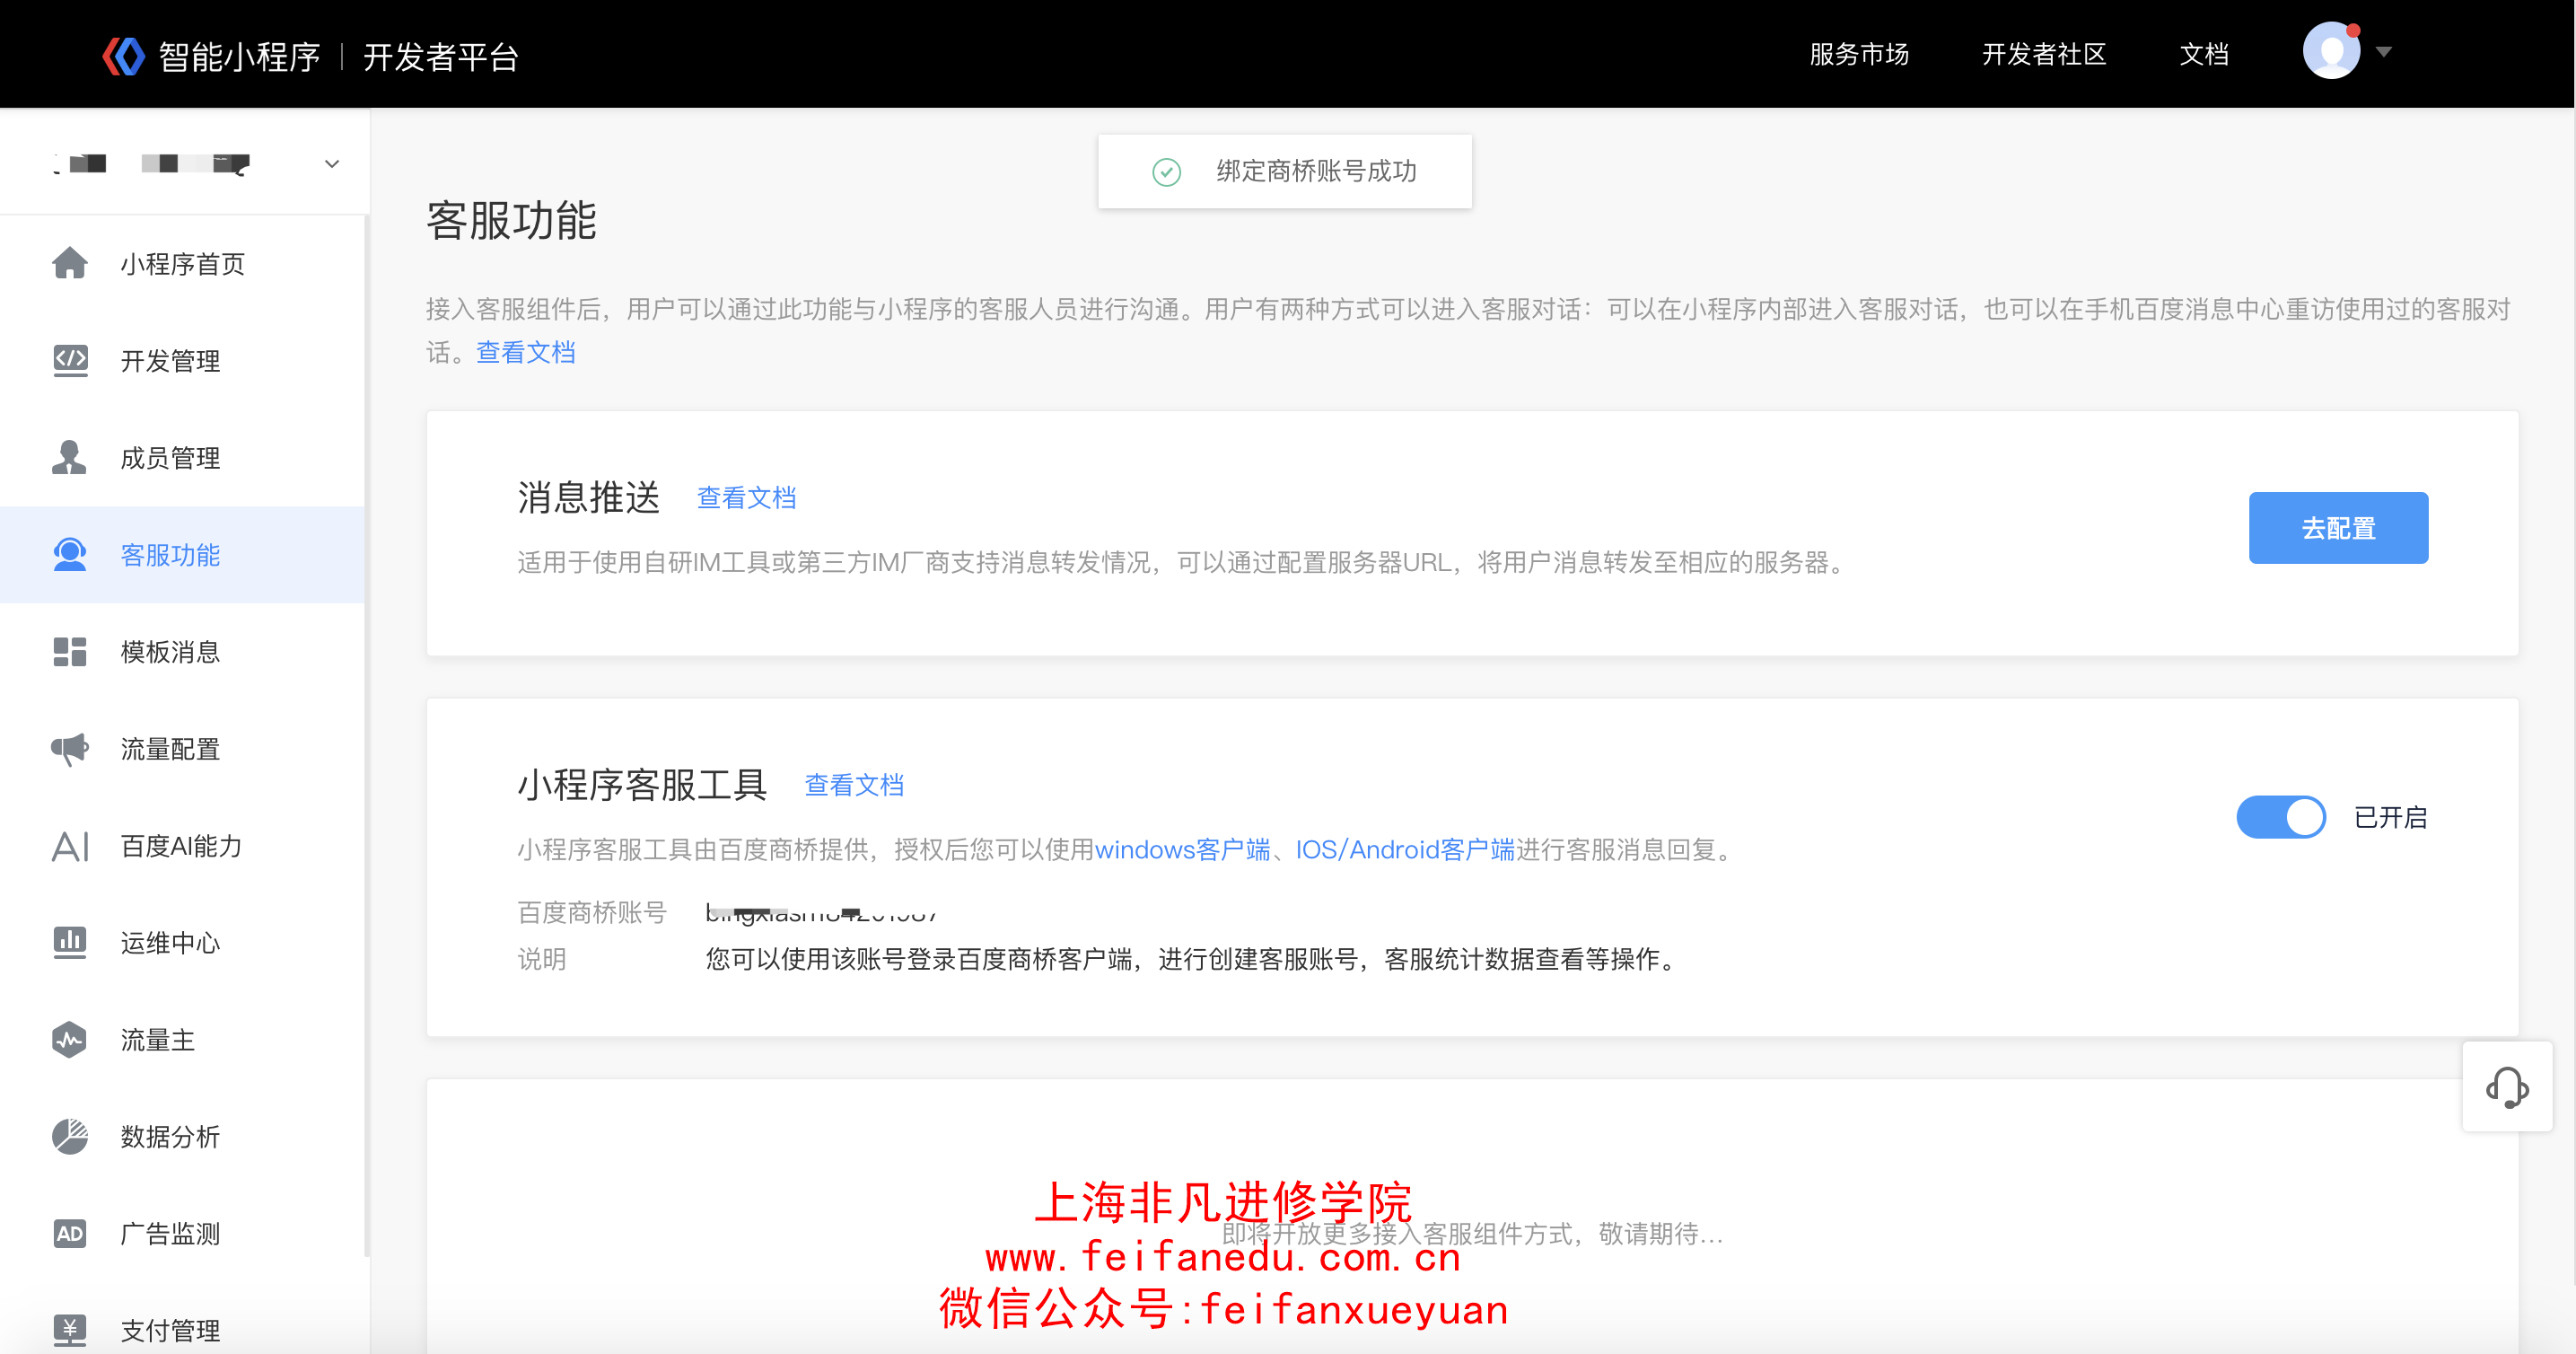Click the AI icon beside 百度AI能力

coord(70,846)
